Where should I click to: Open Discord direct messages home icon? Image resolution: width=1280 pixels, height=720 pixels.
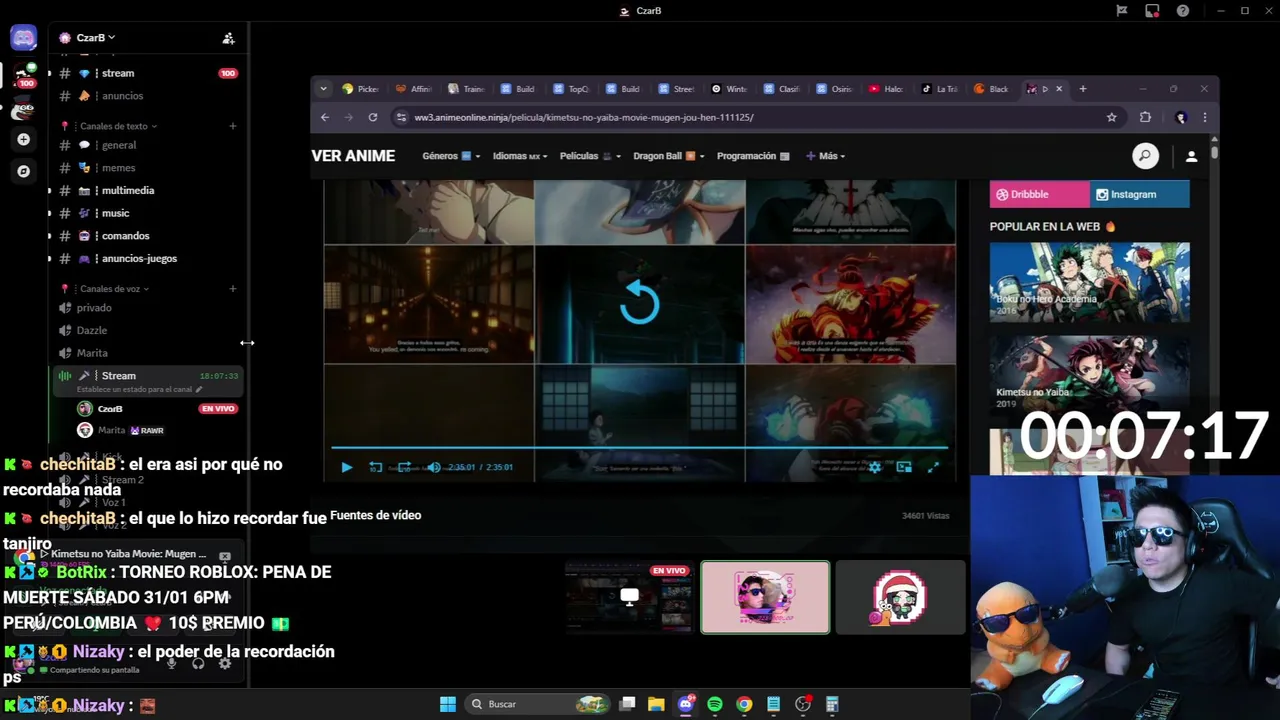click(23, 38)
